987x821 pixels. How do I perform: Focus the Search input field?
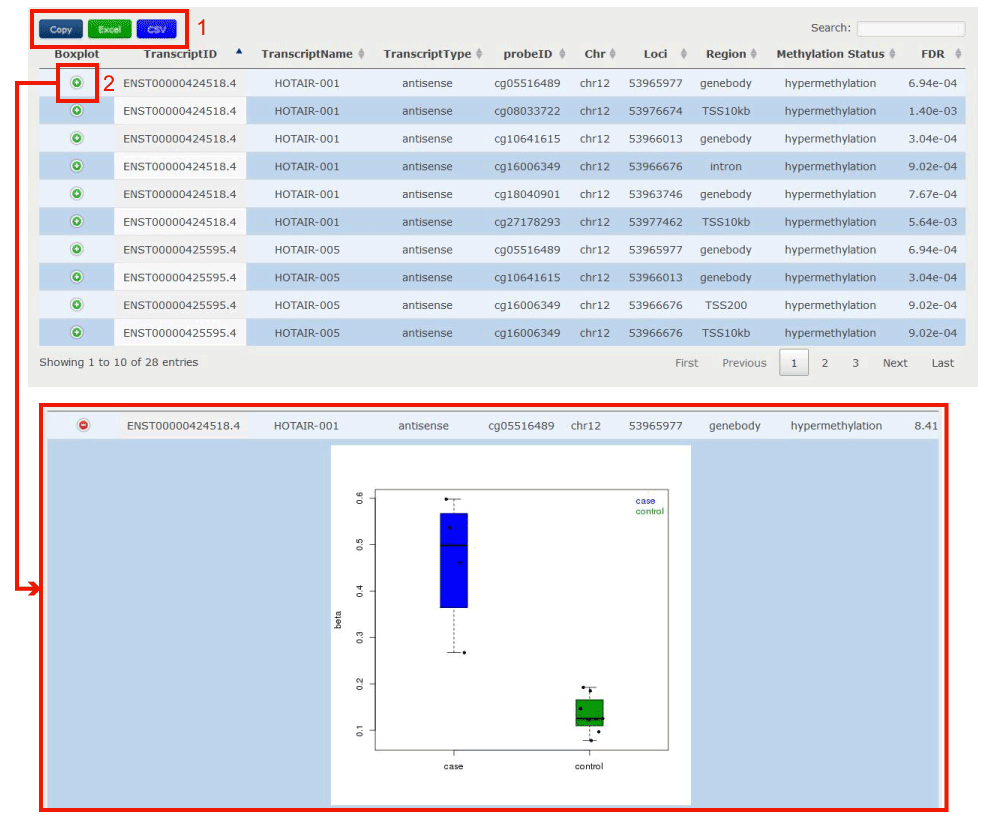(910, 29)
